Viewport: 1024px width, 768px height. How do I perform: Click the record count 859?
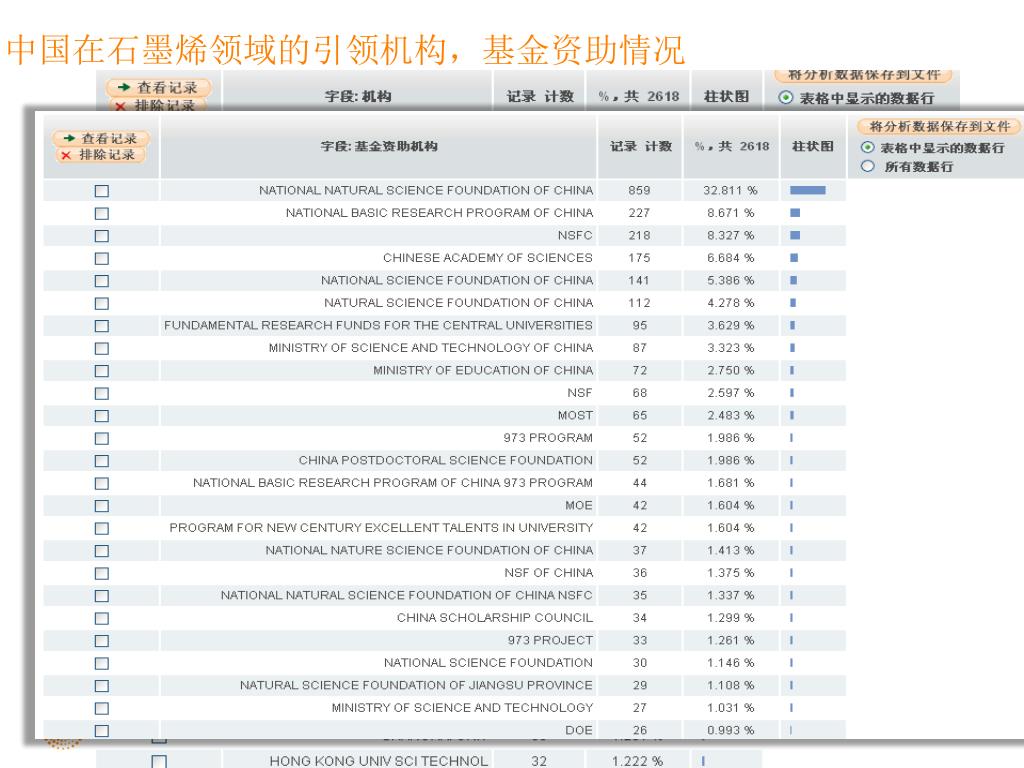coord(639,190)
